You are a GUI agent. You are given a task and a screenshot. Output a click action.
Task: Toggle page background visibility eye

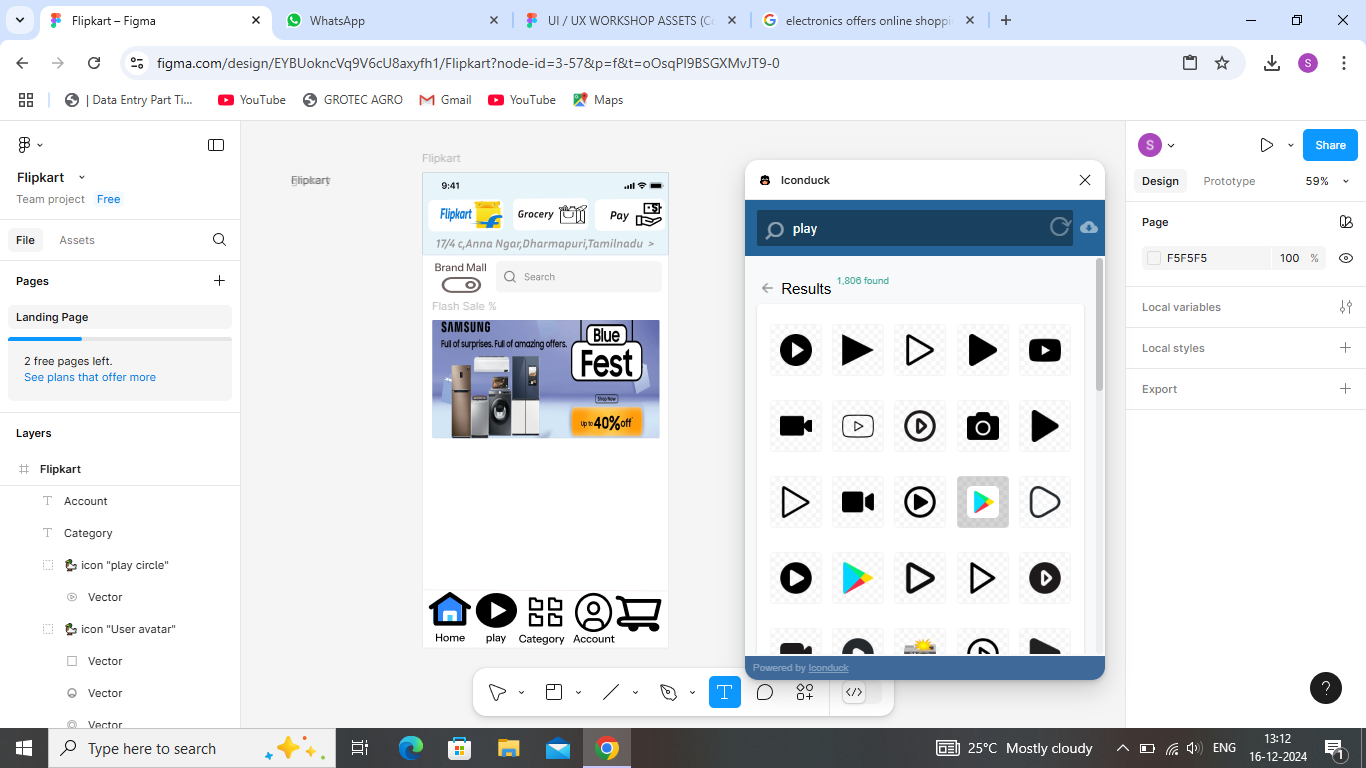pos(1346,258)
